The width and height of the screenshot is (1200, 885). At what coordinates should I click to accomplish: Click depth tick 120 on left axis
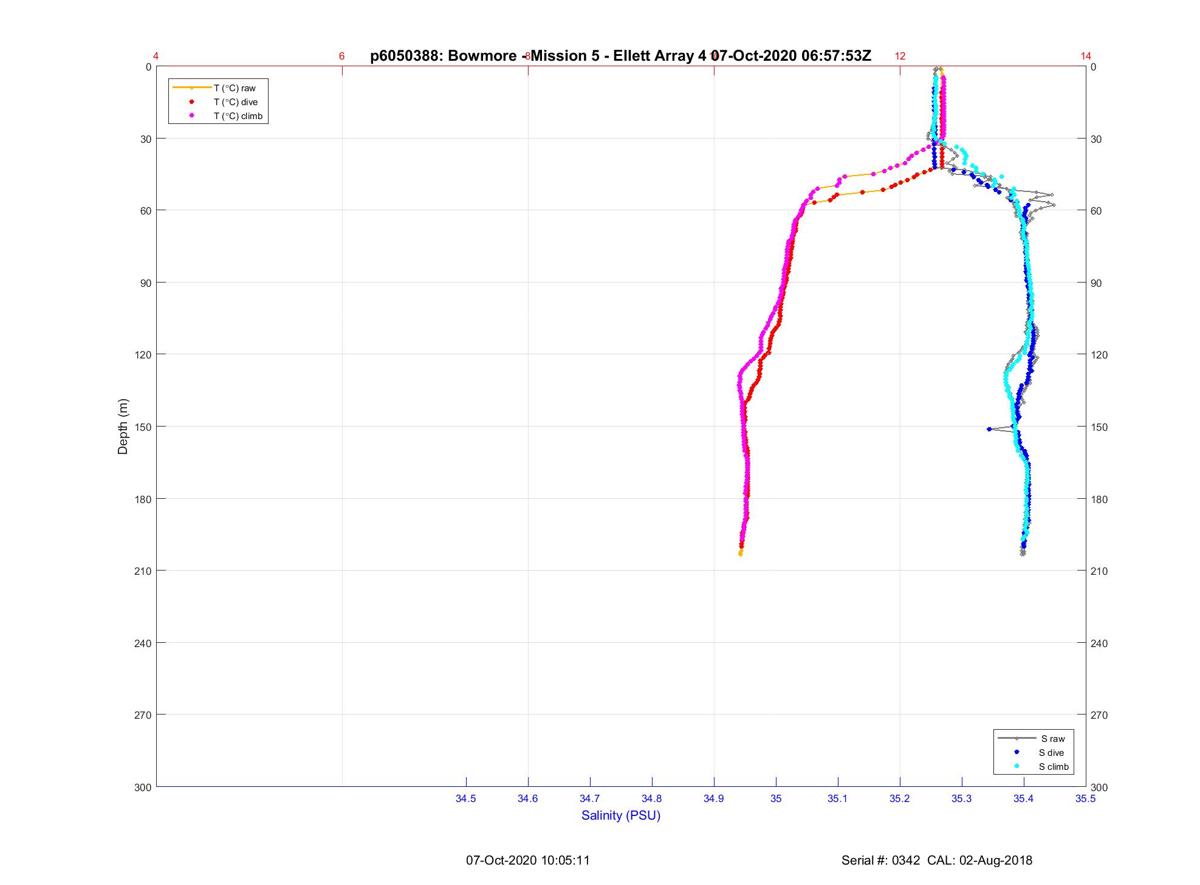[x=143, y=355]
